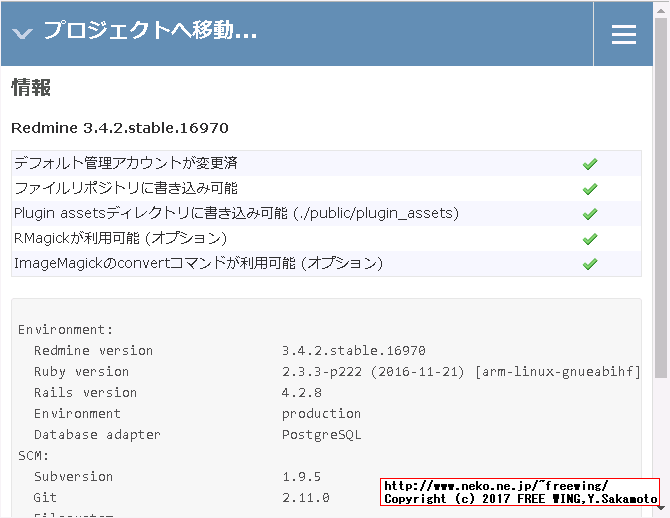Image resolution: width=670 pixels, height=518 pixels.
Task: Select ImageMagickのconvertコマンドが利用可能 text
Action: click(198, 263)
